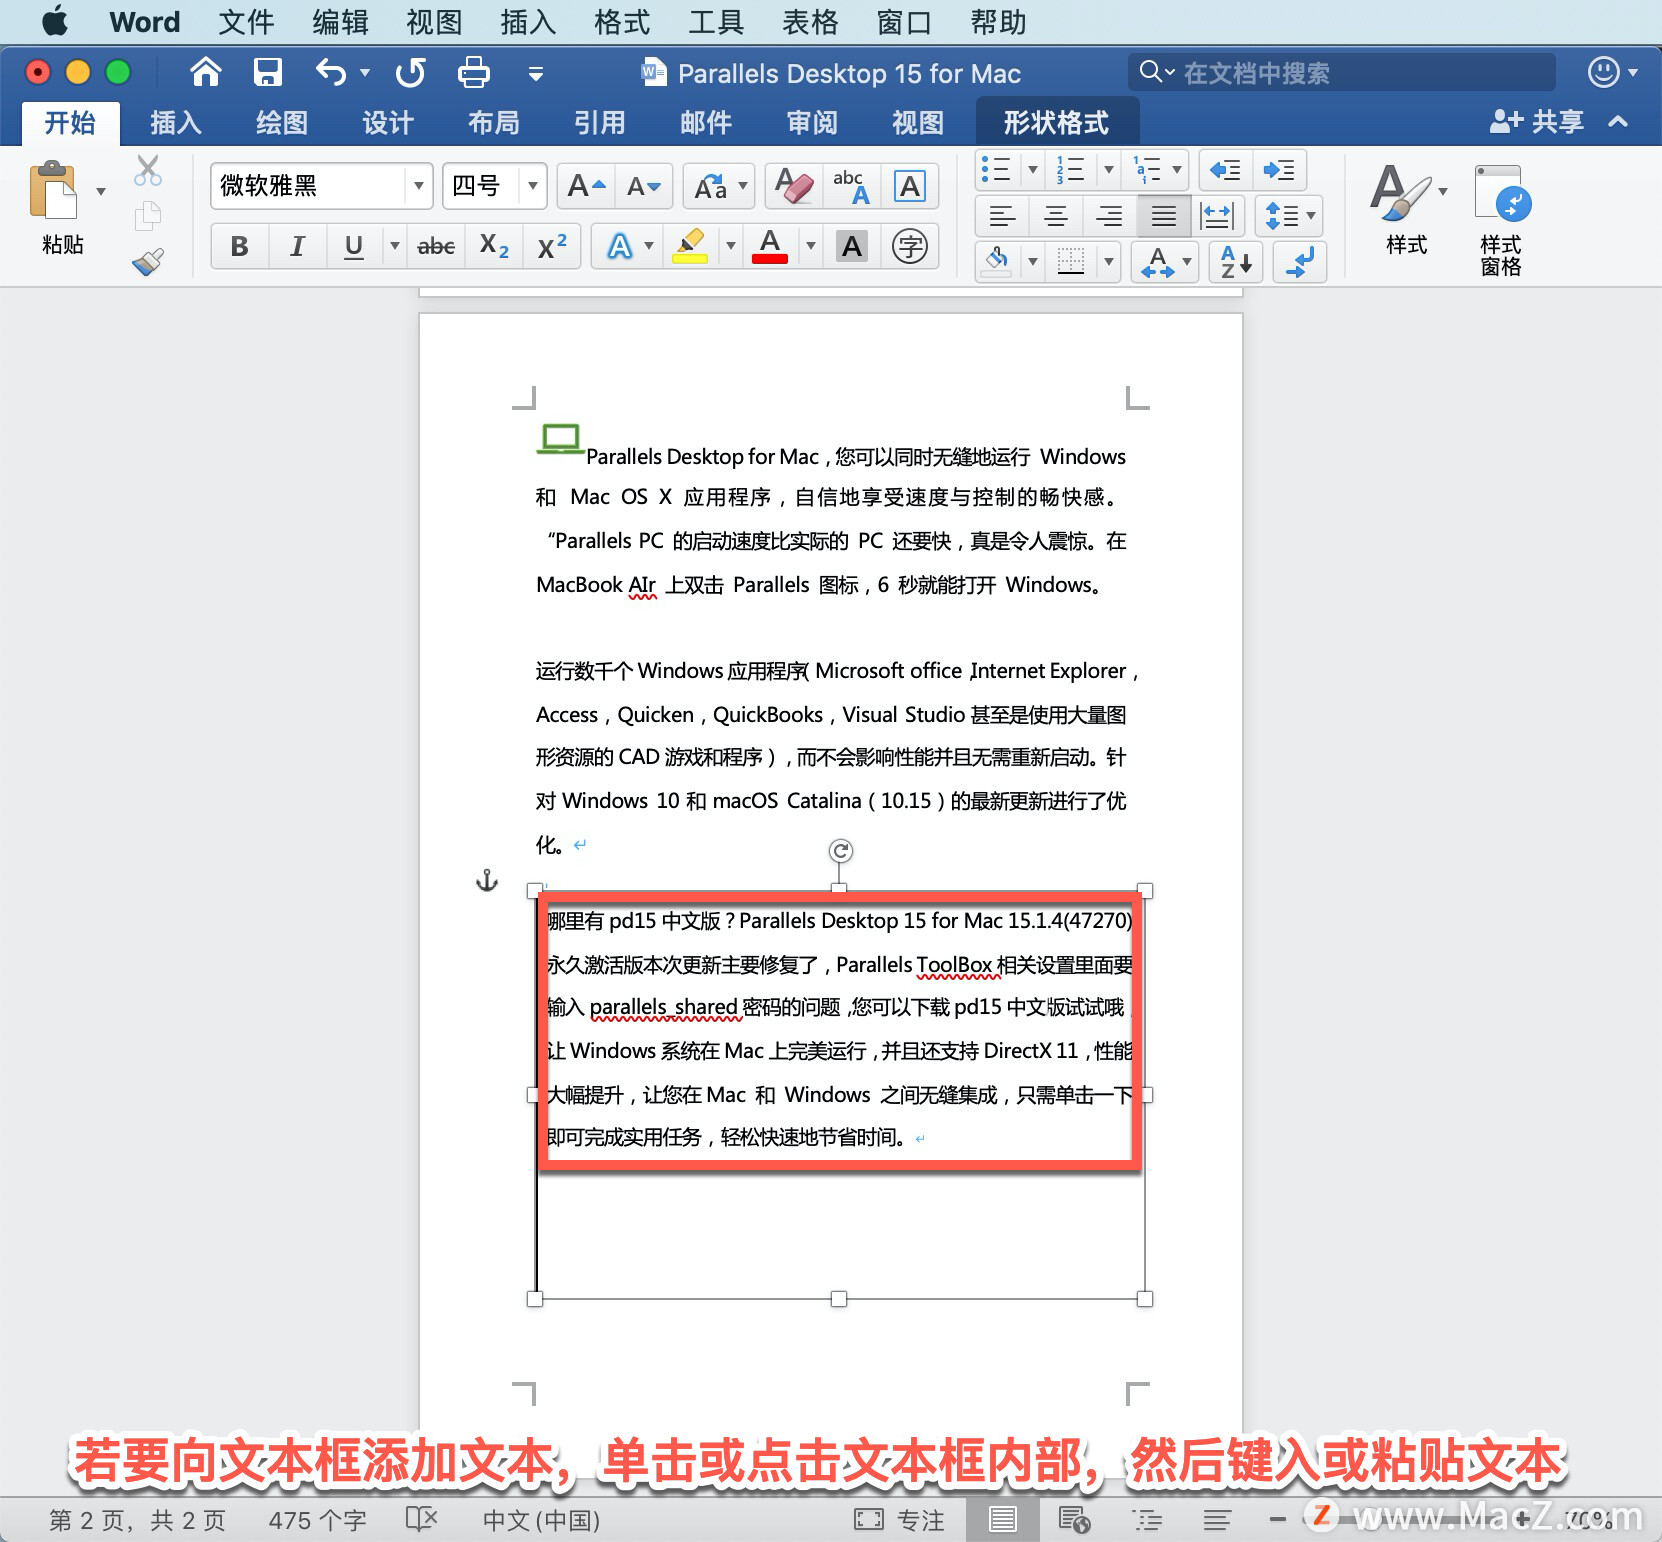Click the 共享 share button

(1537, 122)
